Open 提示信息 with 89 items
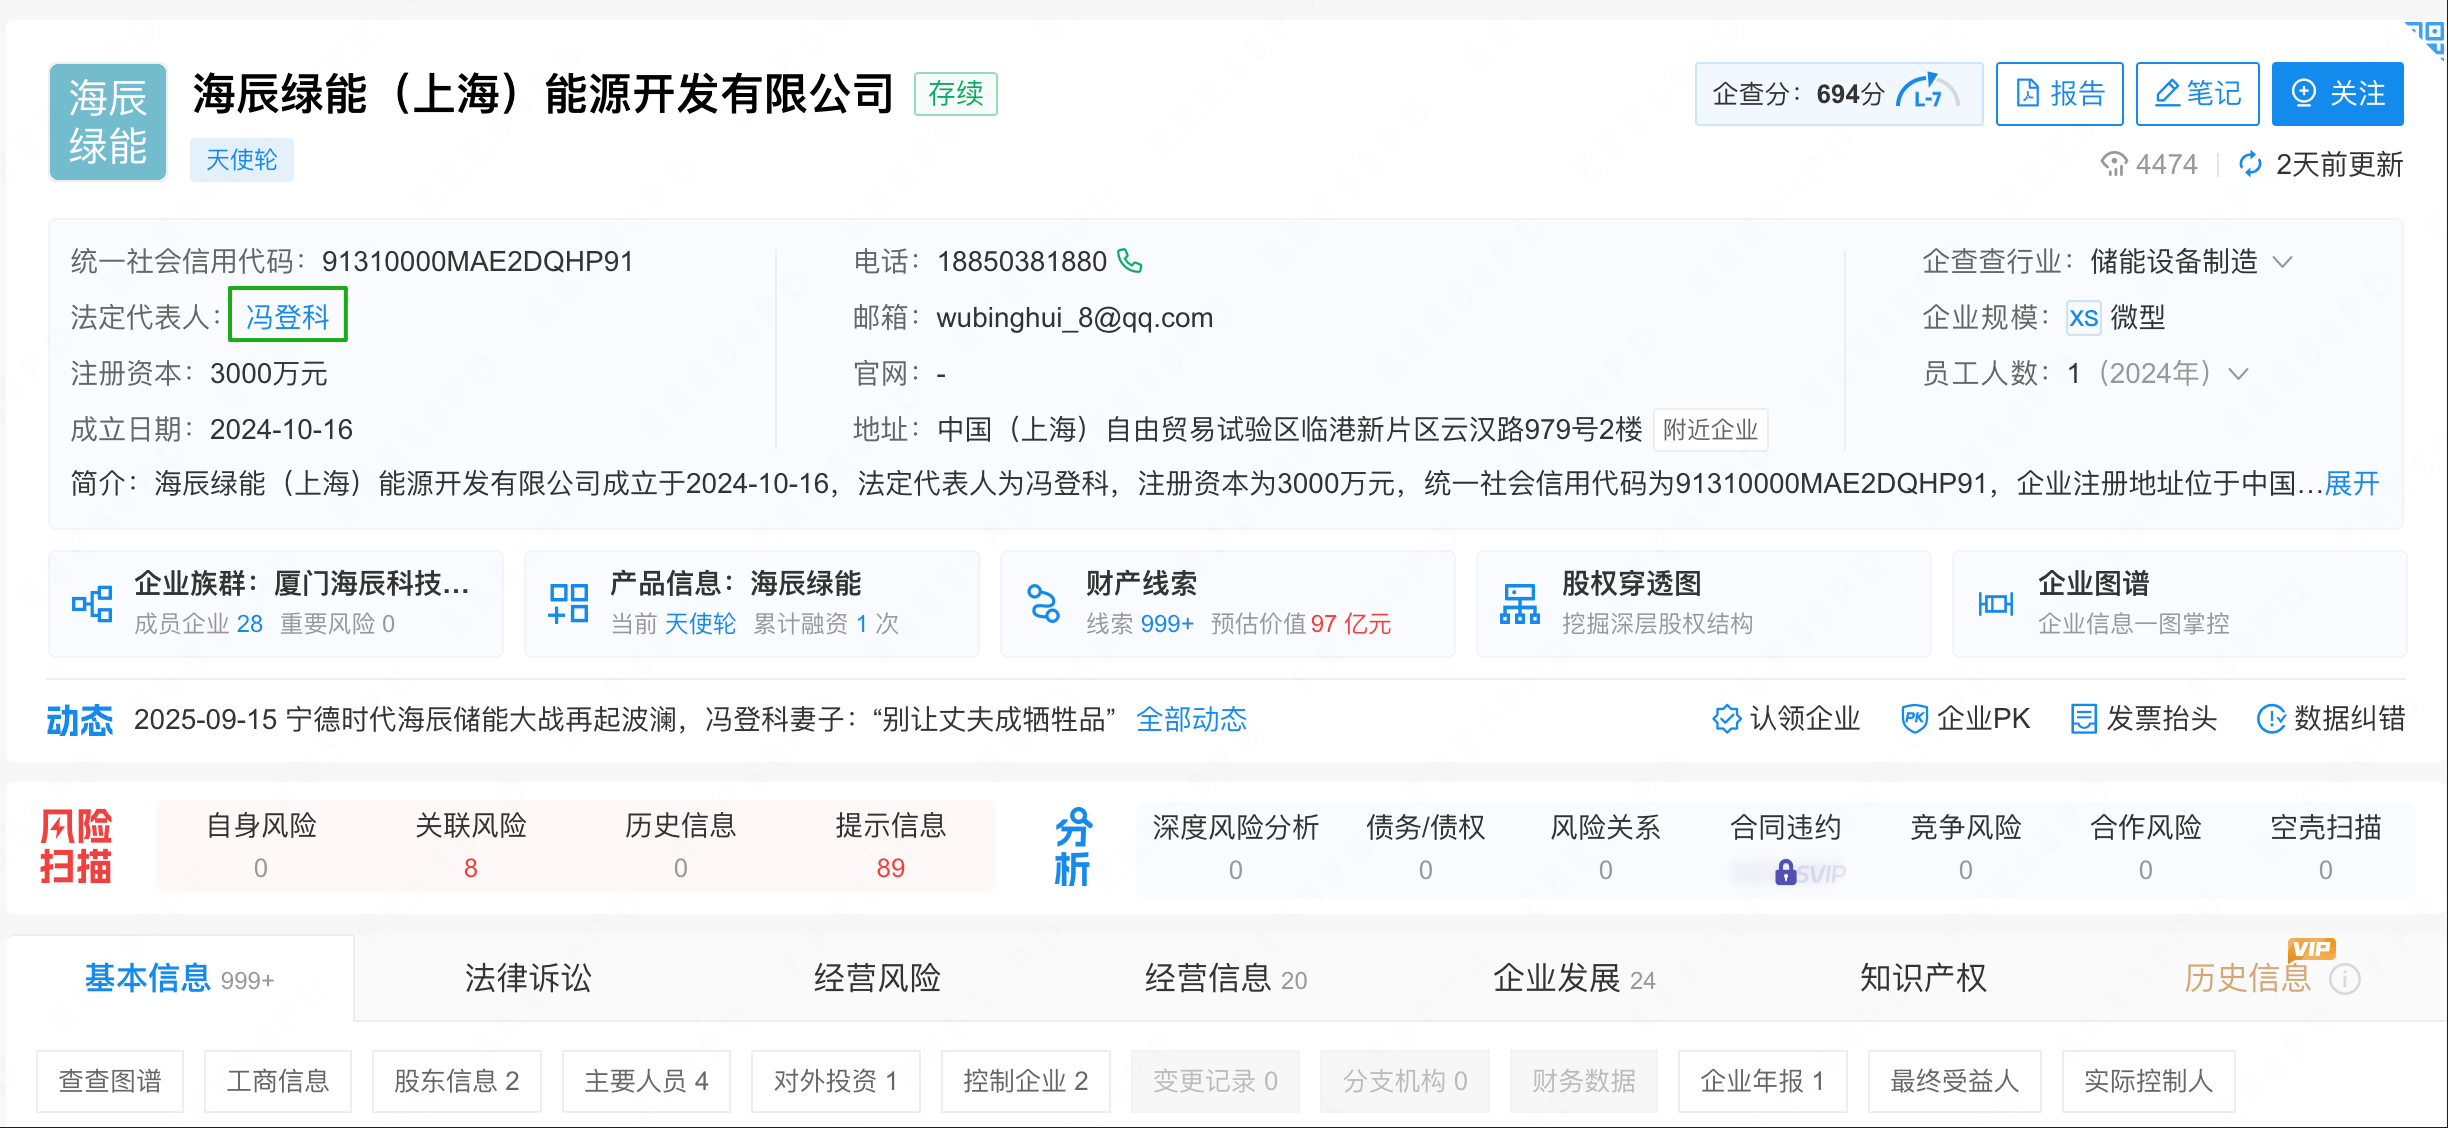Image resolution: width=2448 pixels, height=1128 pixels. click(891, 846)
